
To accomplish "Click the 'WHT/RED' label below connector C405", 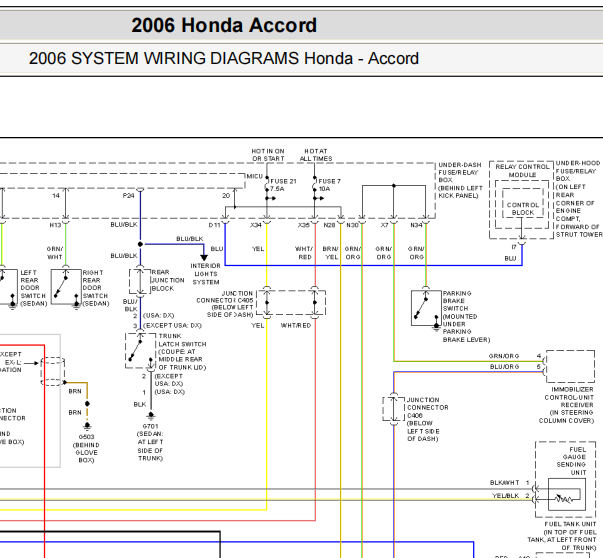I will click(x=296, y=325).
